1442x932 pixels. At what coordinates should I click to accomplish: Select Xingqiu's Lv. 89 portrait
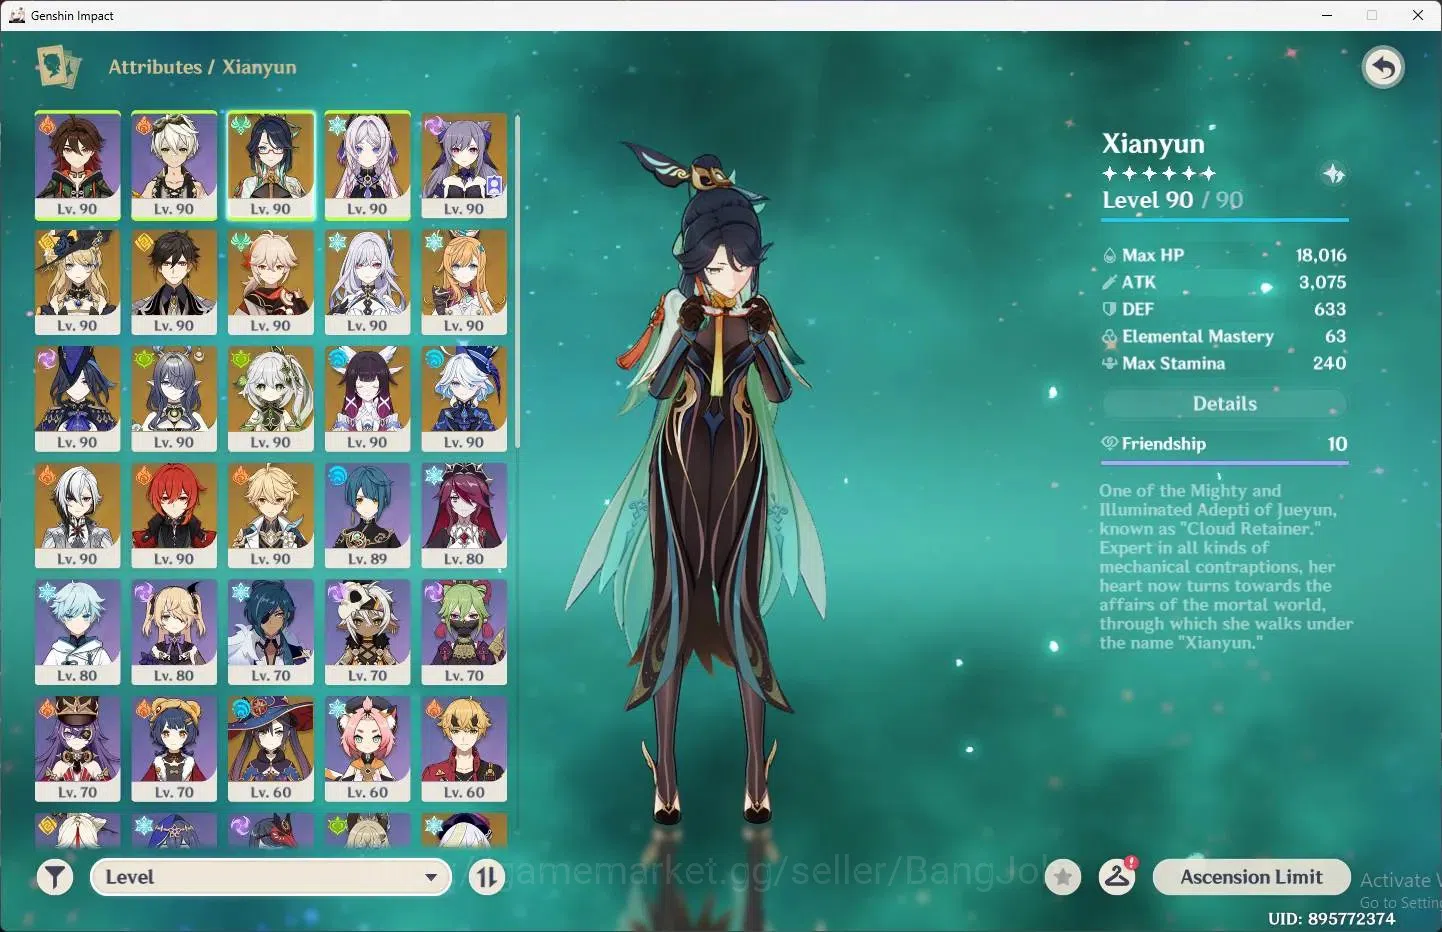(x=367, y=516)
